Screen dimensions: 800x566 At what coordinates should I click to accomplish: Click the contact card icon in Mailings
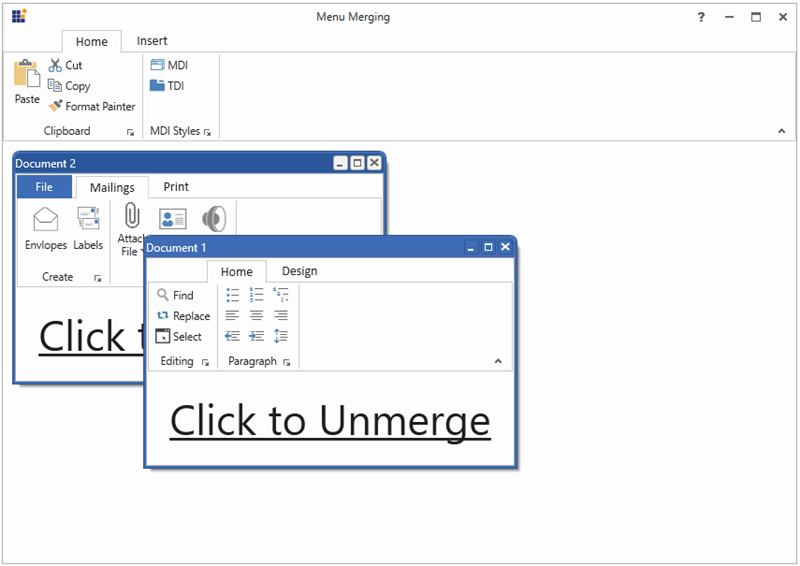173,219
